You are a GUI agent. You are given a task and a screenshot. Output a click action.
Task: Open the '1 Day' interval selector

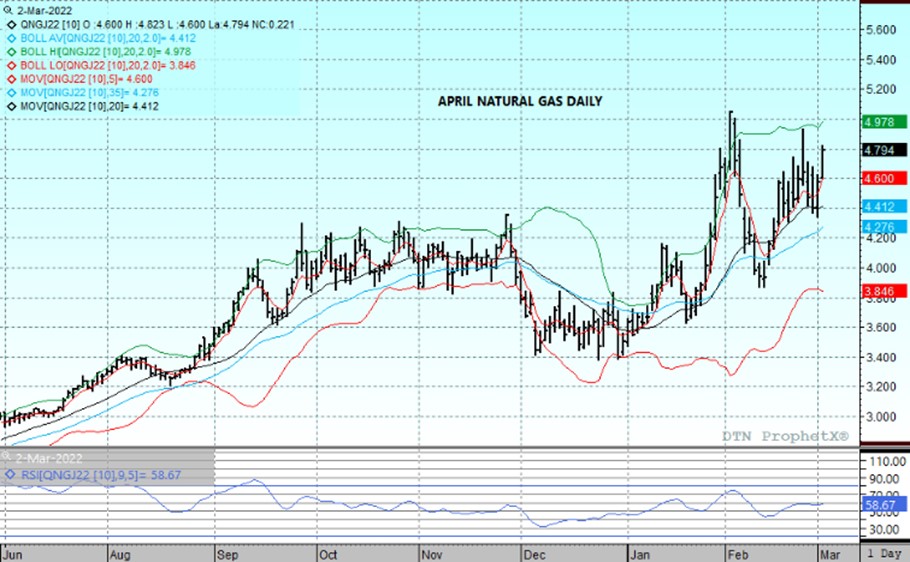pos(883,553)
